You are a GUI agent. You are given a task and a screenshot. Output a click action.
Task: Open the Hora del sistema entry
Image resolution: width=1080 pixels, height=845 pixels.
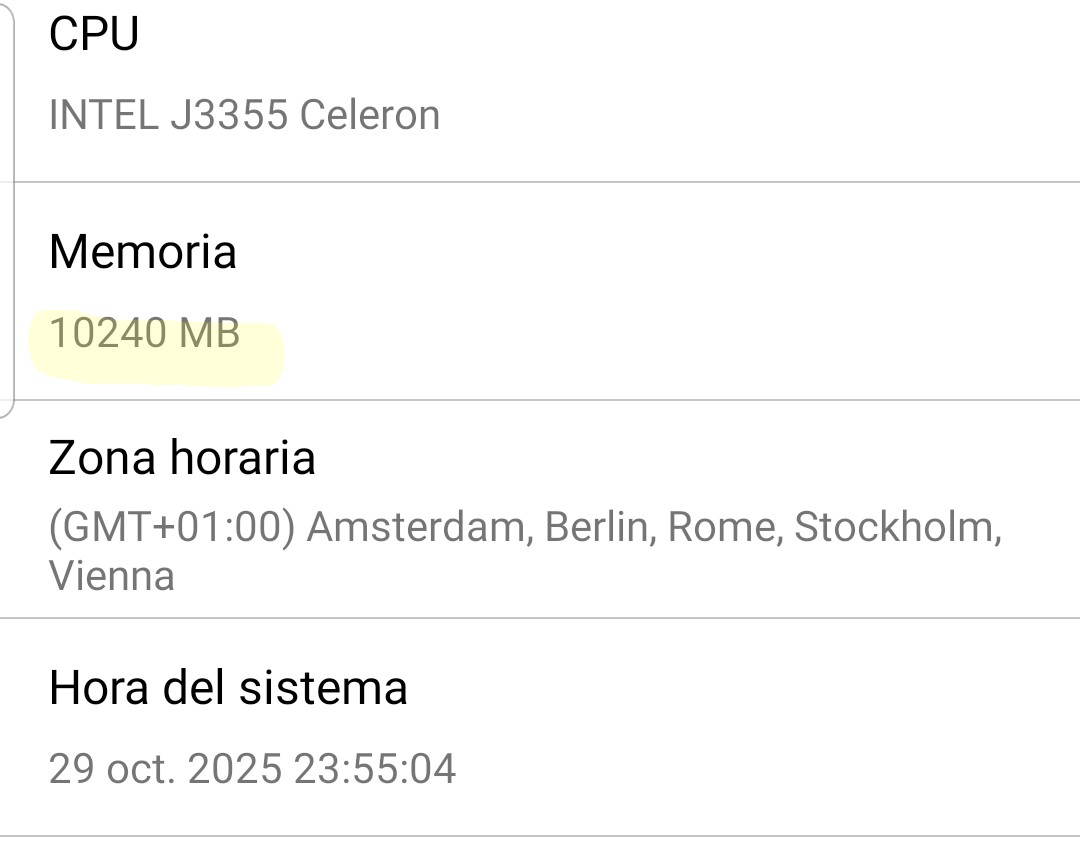click(x=228, y=688)
